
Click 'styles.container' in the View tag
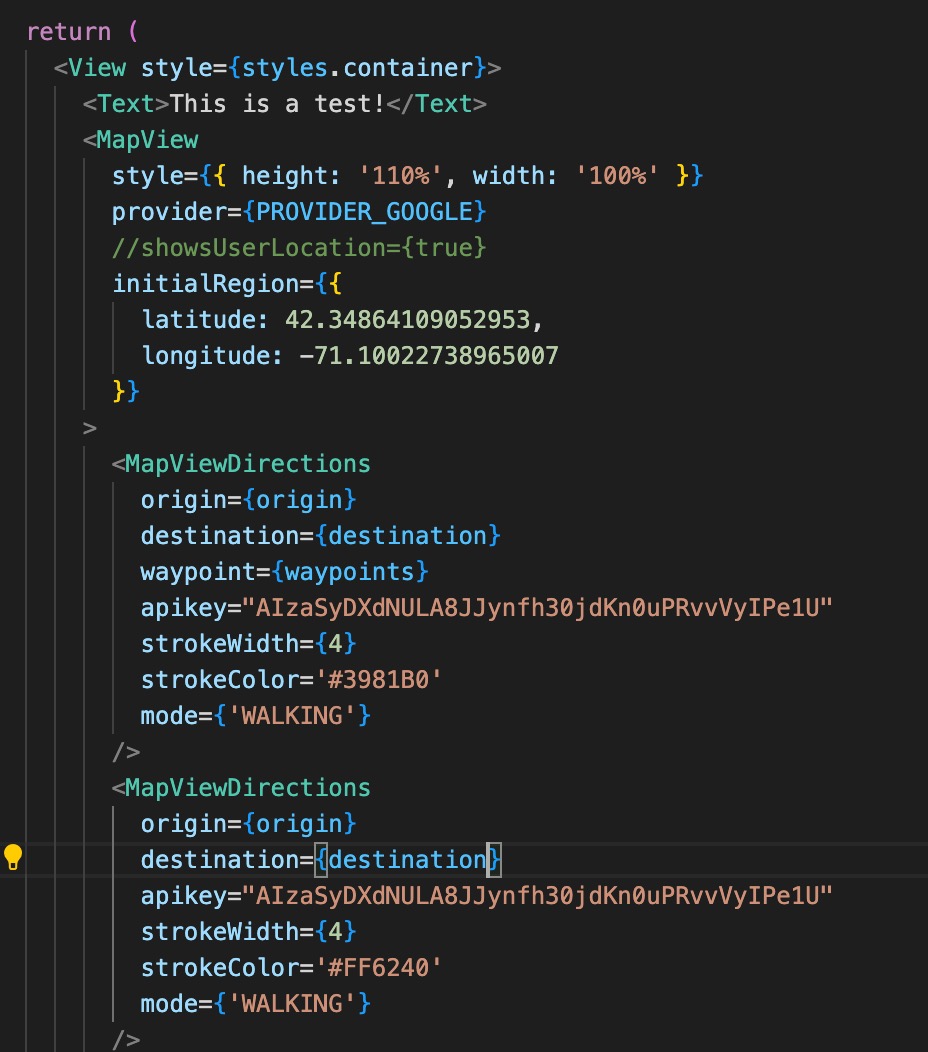point(358,68)
